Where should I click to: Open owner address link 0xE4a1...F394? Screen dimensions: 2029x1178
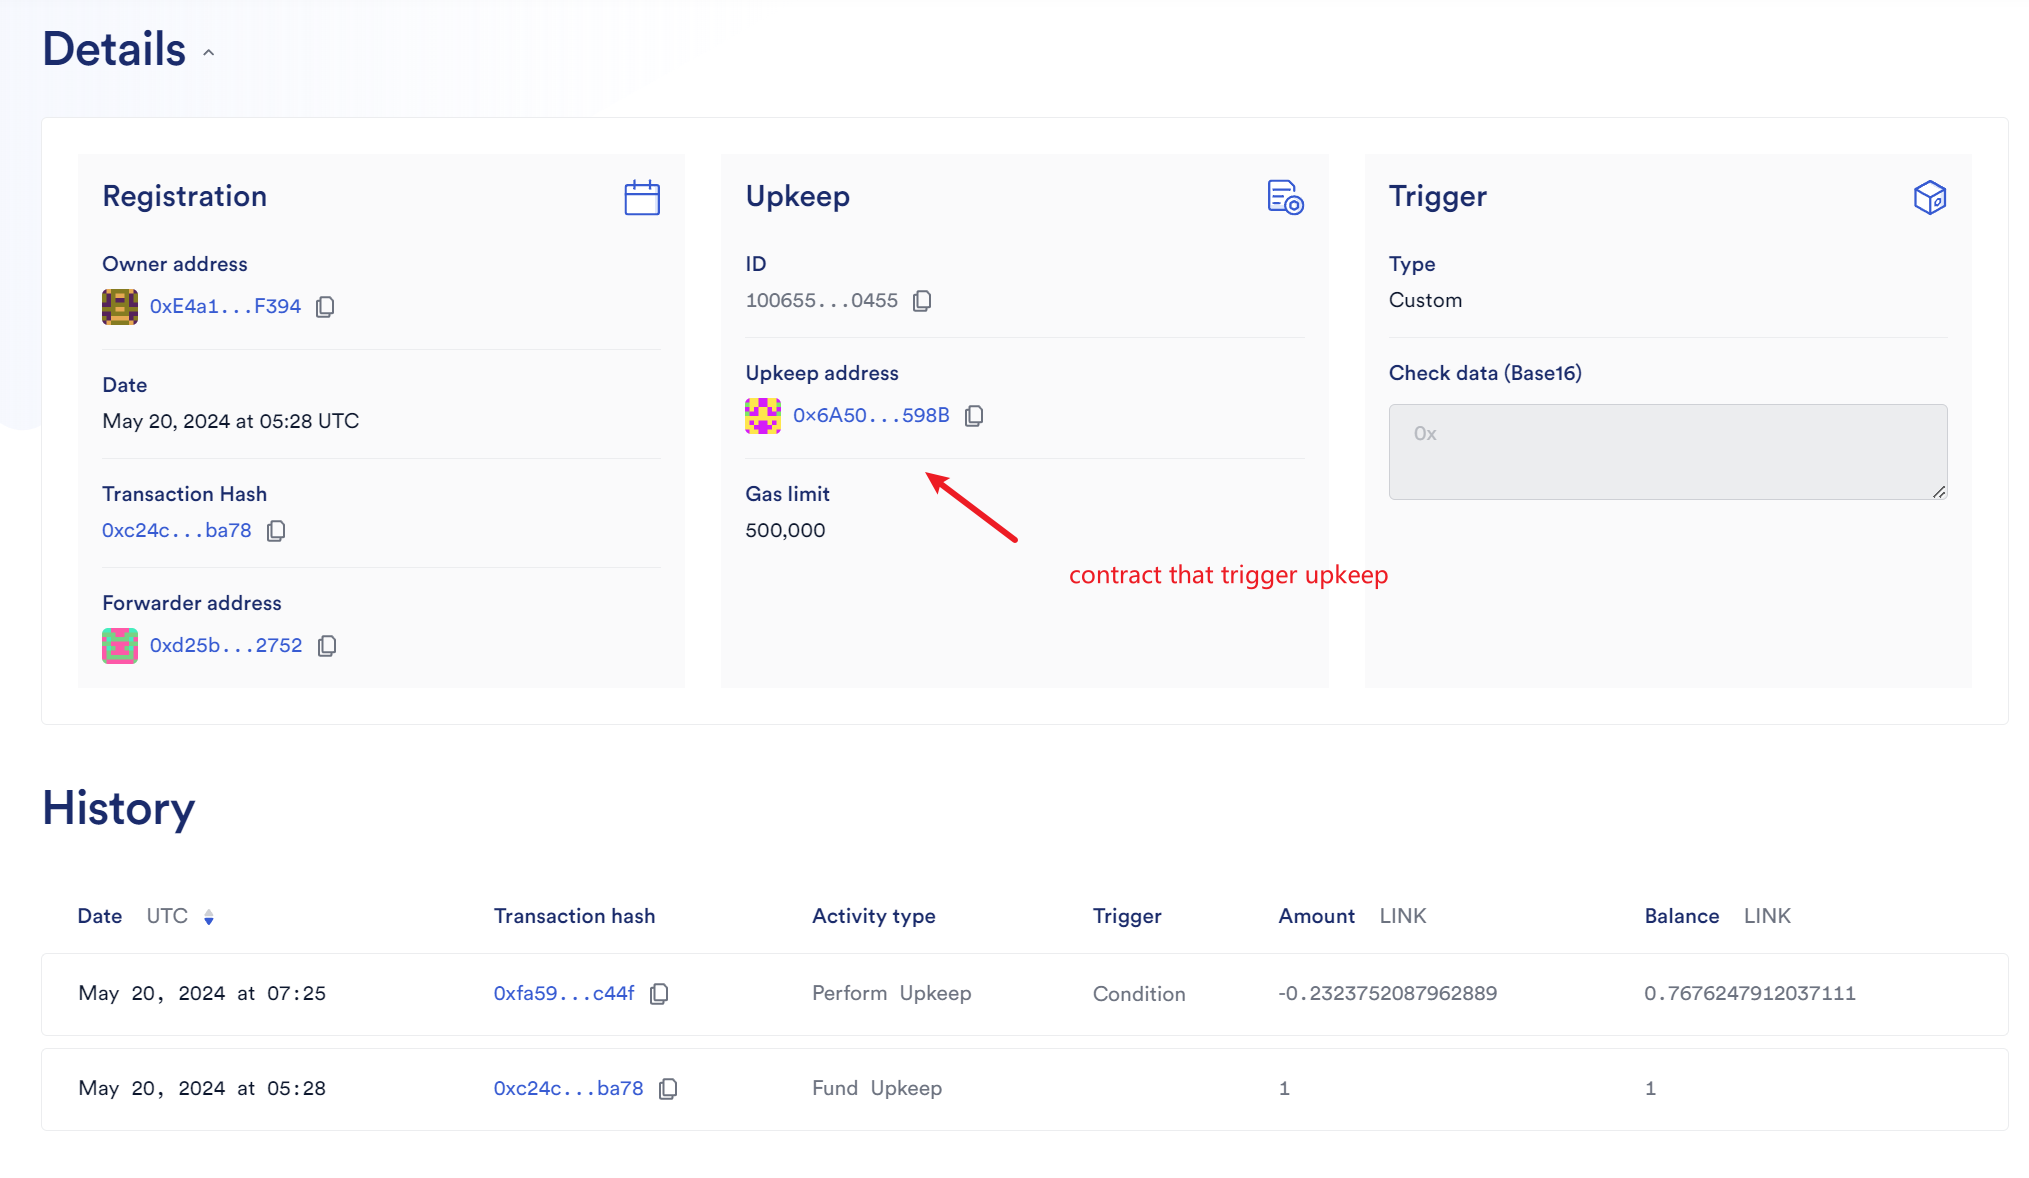point(225,307)
